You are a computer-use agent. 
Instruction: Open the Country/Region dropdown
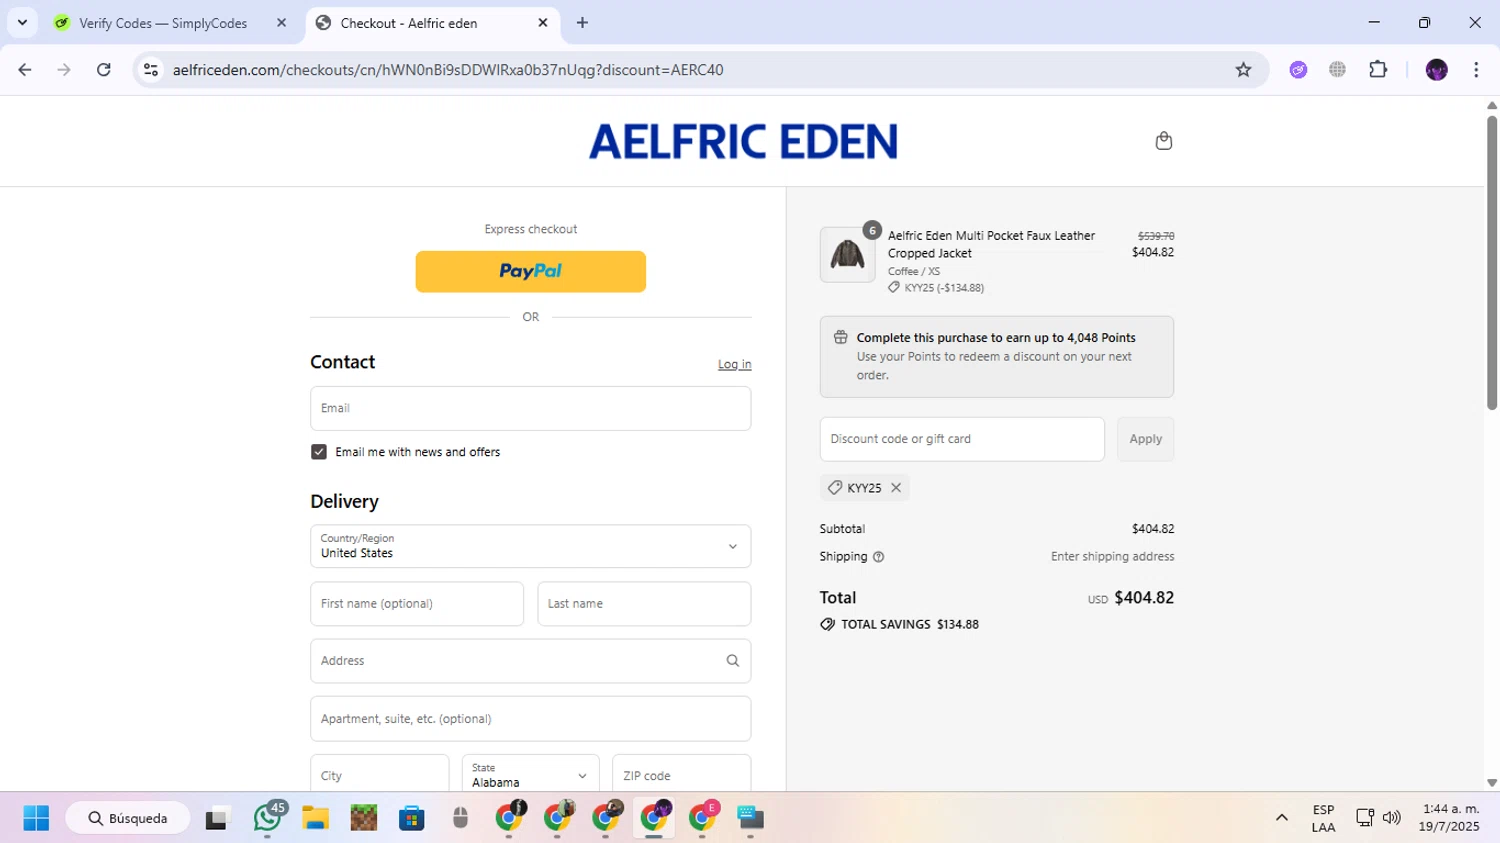(530, 546)
